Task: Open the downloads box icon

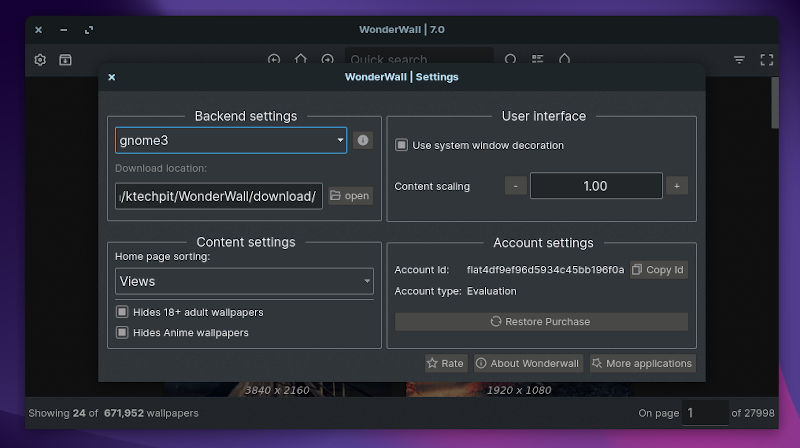Action: tap(65, 60)
